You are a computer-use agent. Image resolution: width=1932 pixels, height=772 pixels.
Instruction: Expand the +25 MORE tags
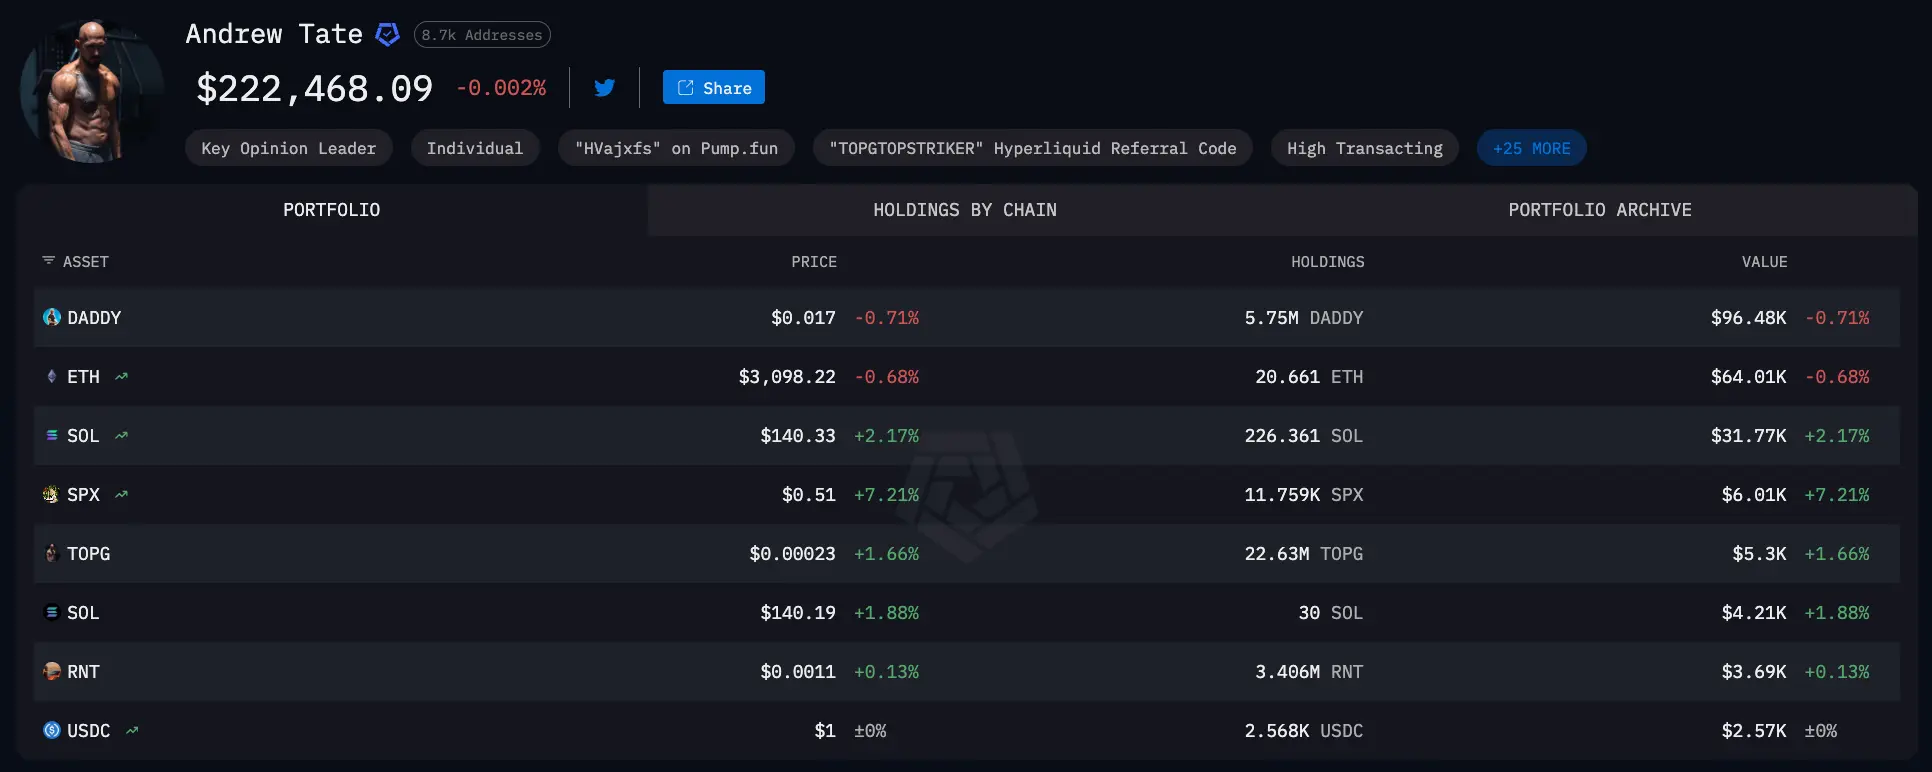[1531, 148]
